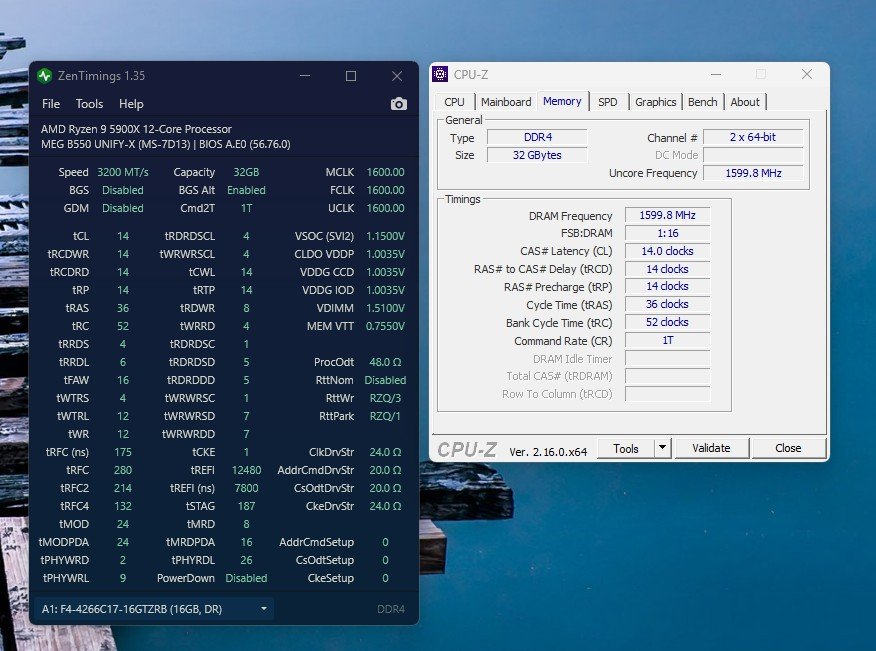The width and height of the screenshot is (876, 651).
Task: Click the Channel # 2 x 64-bit field
Action: point(753,137)
